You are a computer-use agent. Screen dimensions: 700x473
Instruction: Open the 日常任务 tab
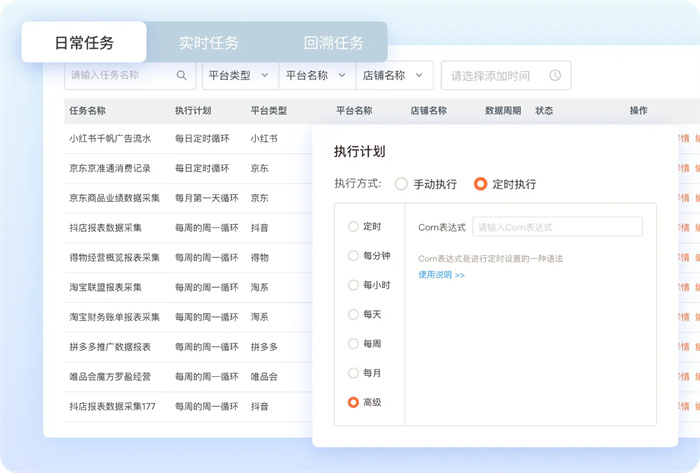[84, 43]
